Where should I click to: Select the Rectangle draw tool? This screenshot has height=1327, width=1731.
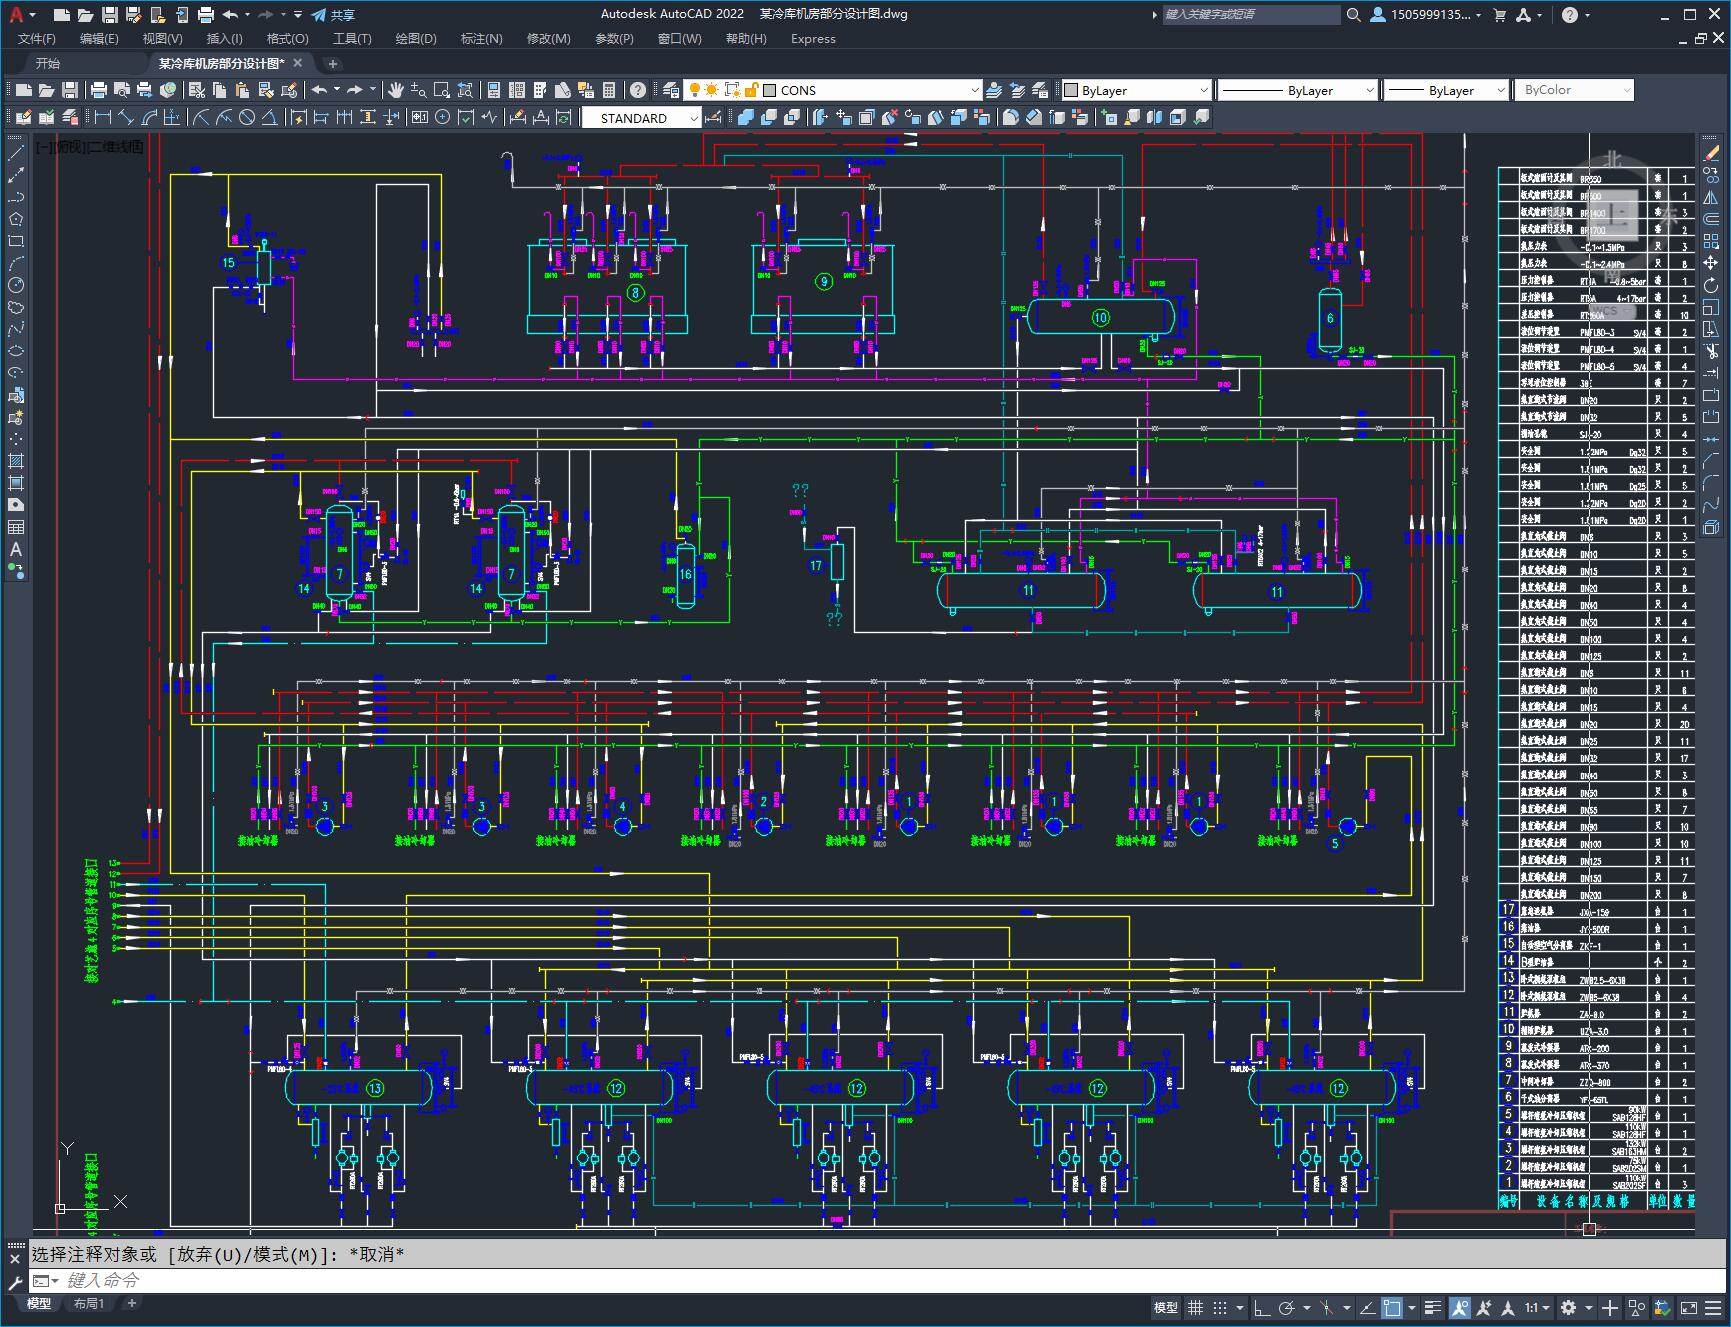coord(16,241)
